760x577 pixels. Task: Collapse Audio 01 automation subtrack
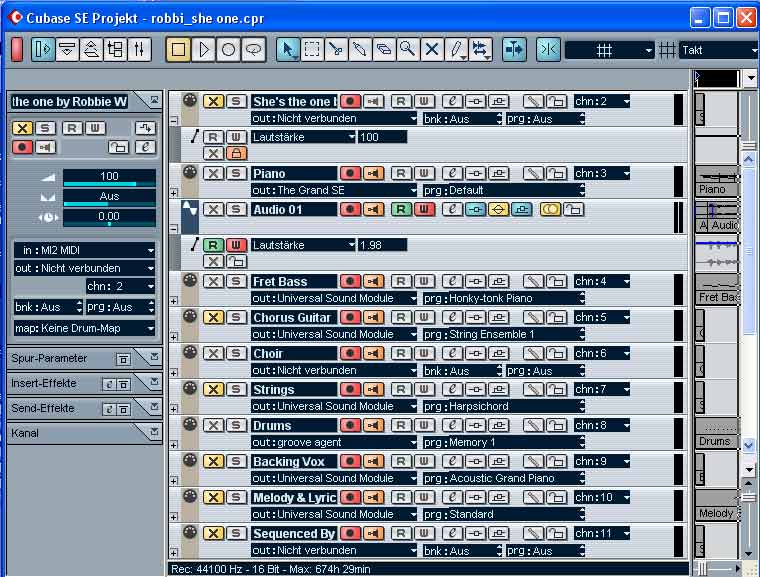tap(174, 228)
